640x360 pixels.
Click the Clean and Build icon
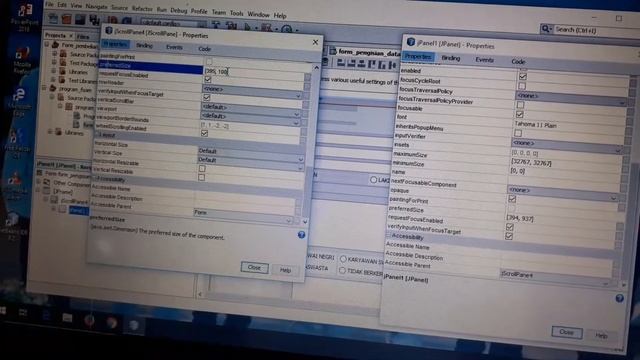point(231,26)
